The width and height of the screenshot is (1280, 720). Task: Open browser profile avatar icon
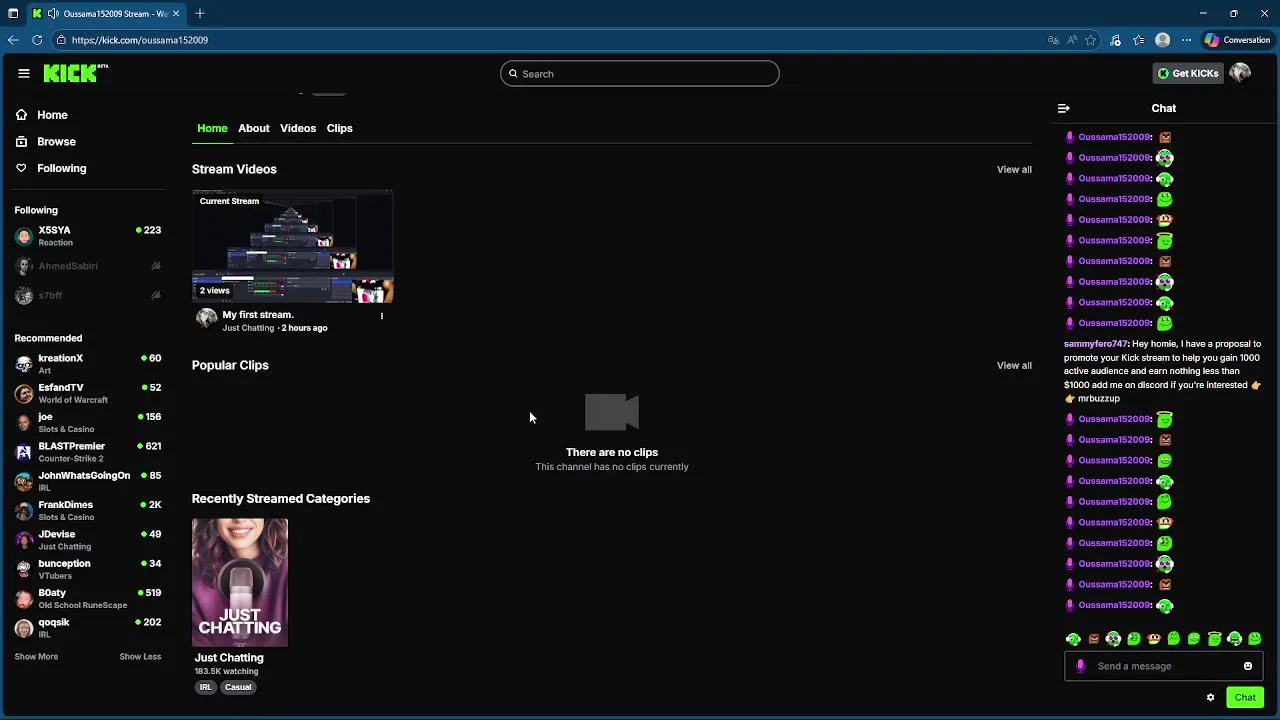point(1162,40)
